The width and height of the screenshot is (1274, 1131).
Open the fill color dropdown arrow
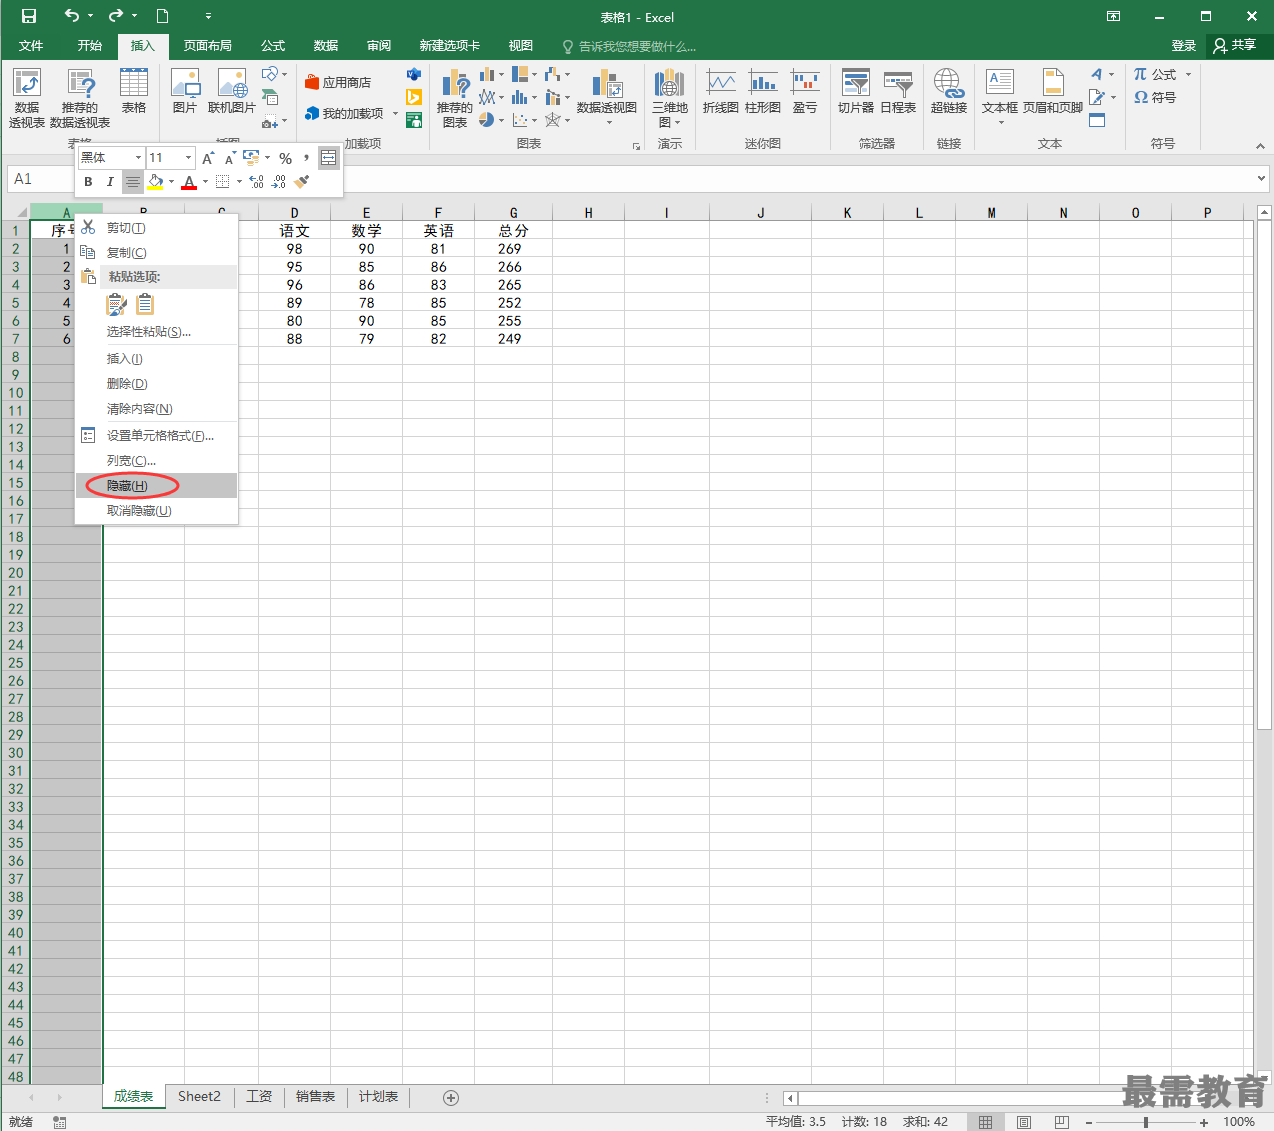(x=171, y=182)
